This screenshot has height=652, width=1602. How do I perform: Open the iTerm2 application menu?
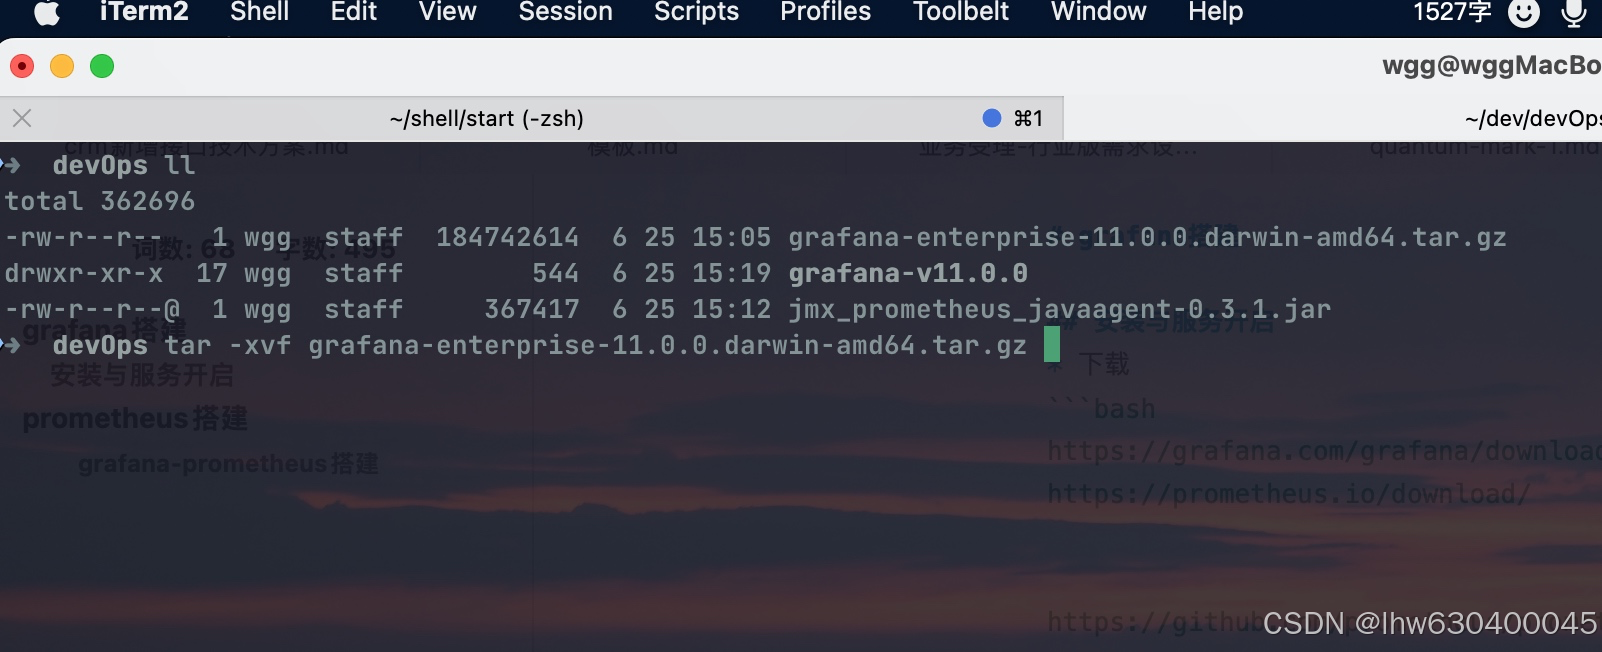144,12
